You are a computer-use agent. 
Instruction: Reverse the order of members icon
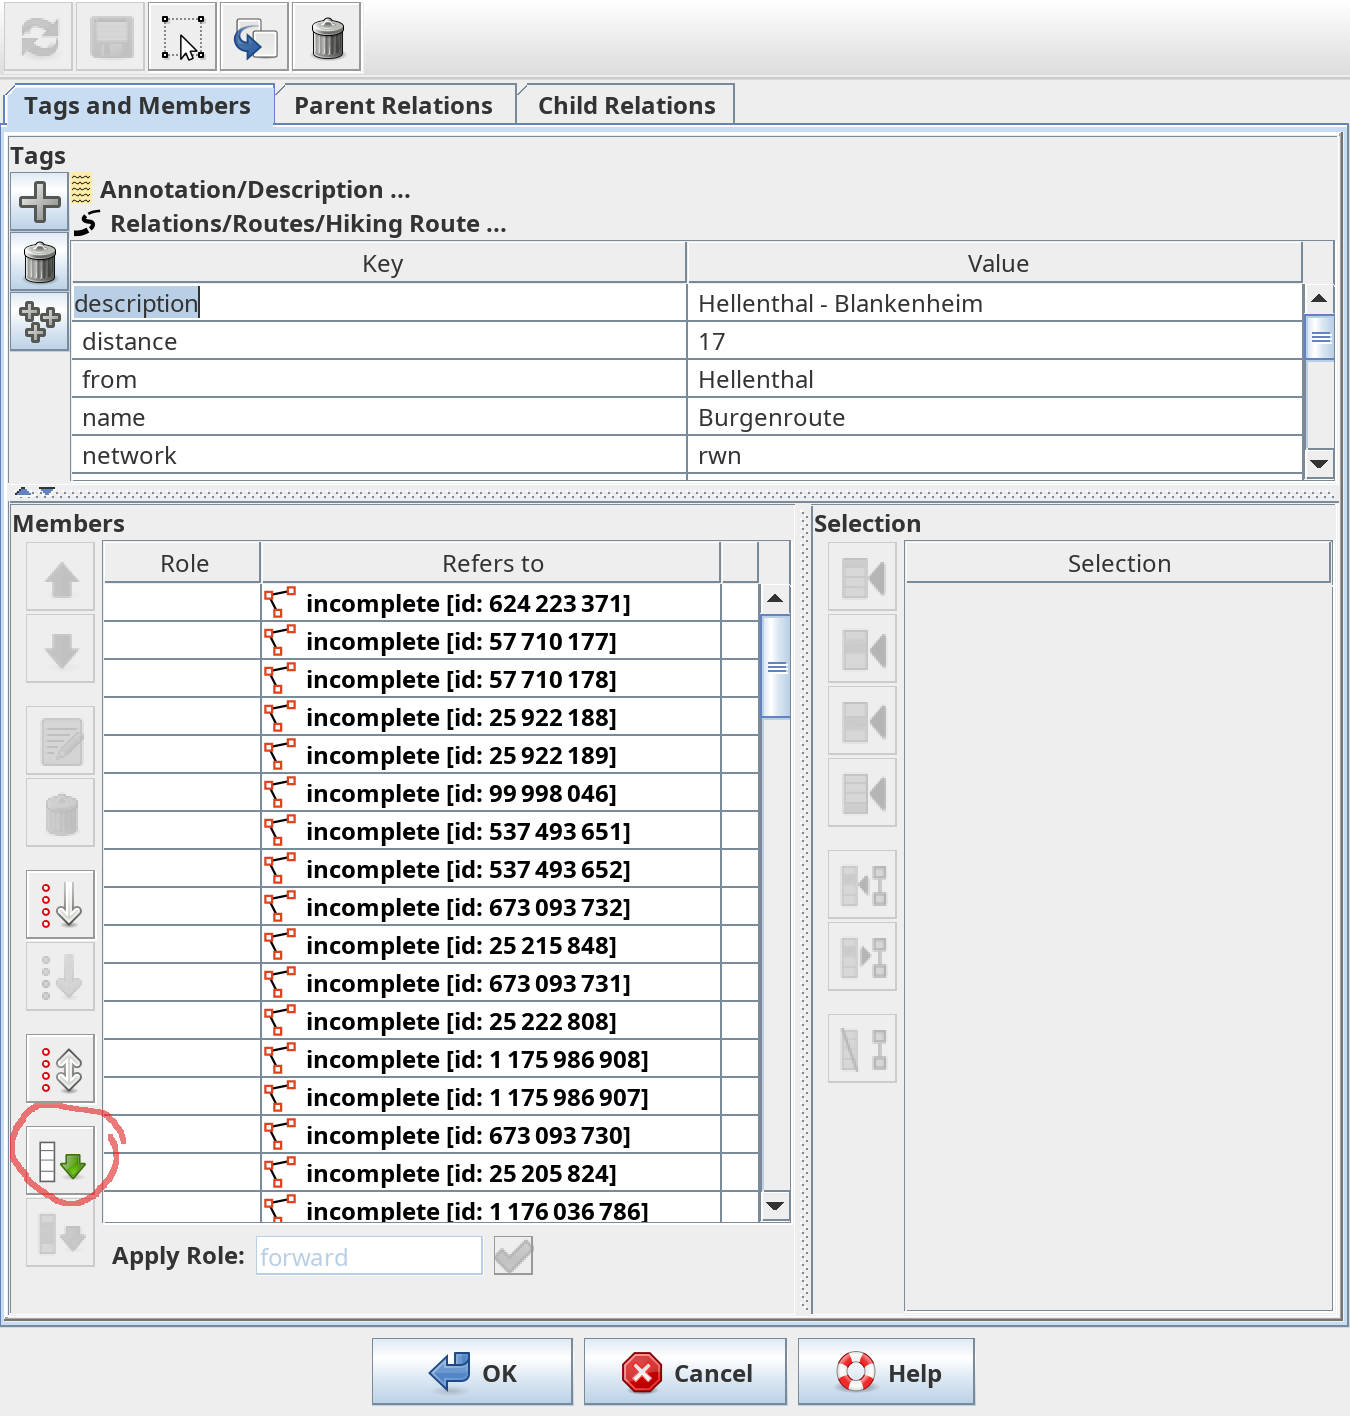point(61,1068)
